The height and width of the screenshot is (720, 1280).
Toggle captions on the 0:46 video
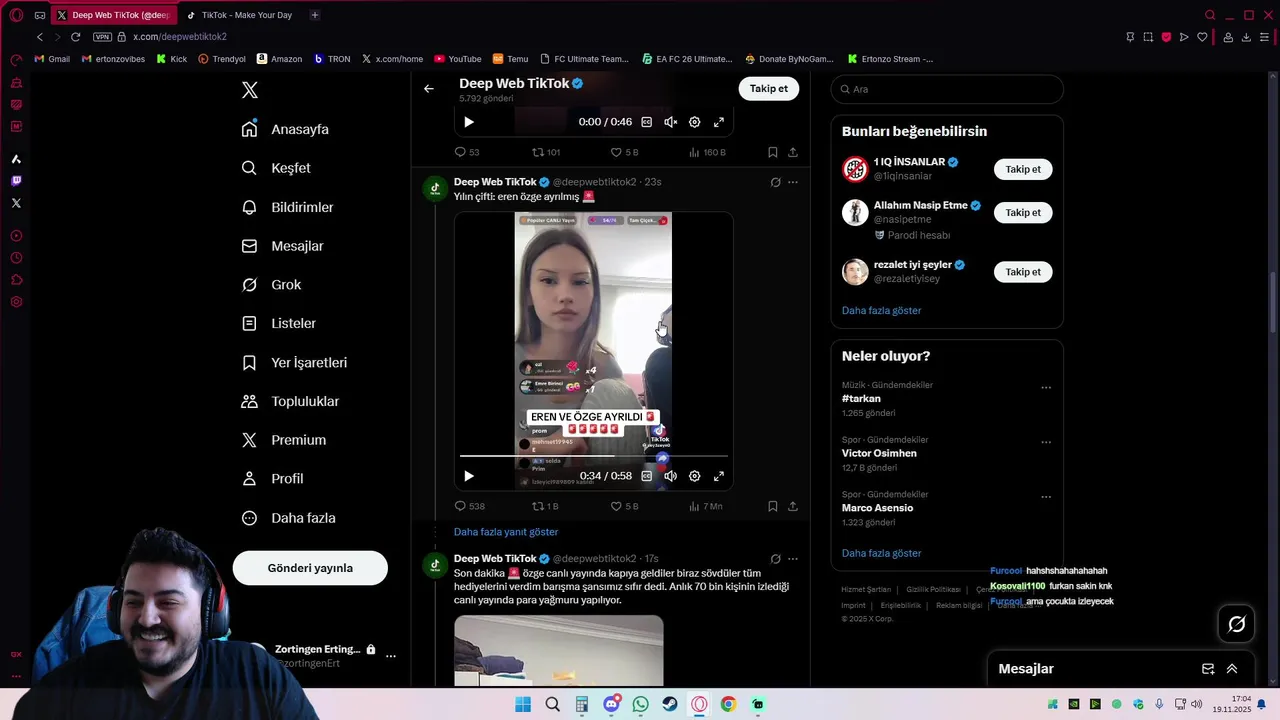point(647,122)
